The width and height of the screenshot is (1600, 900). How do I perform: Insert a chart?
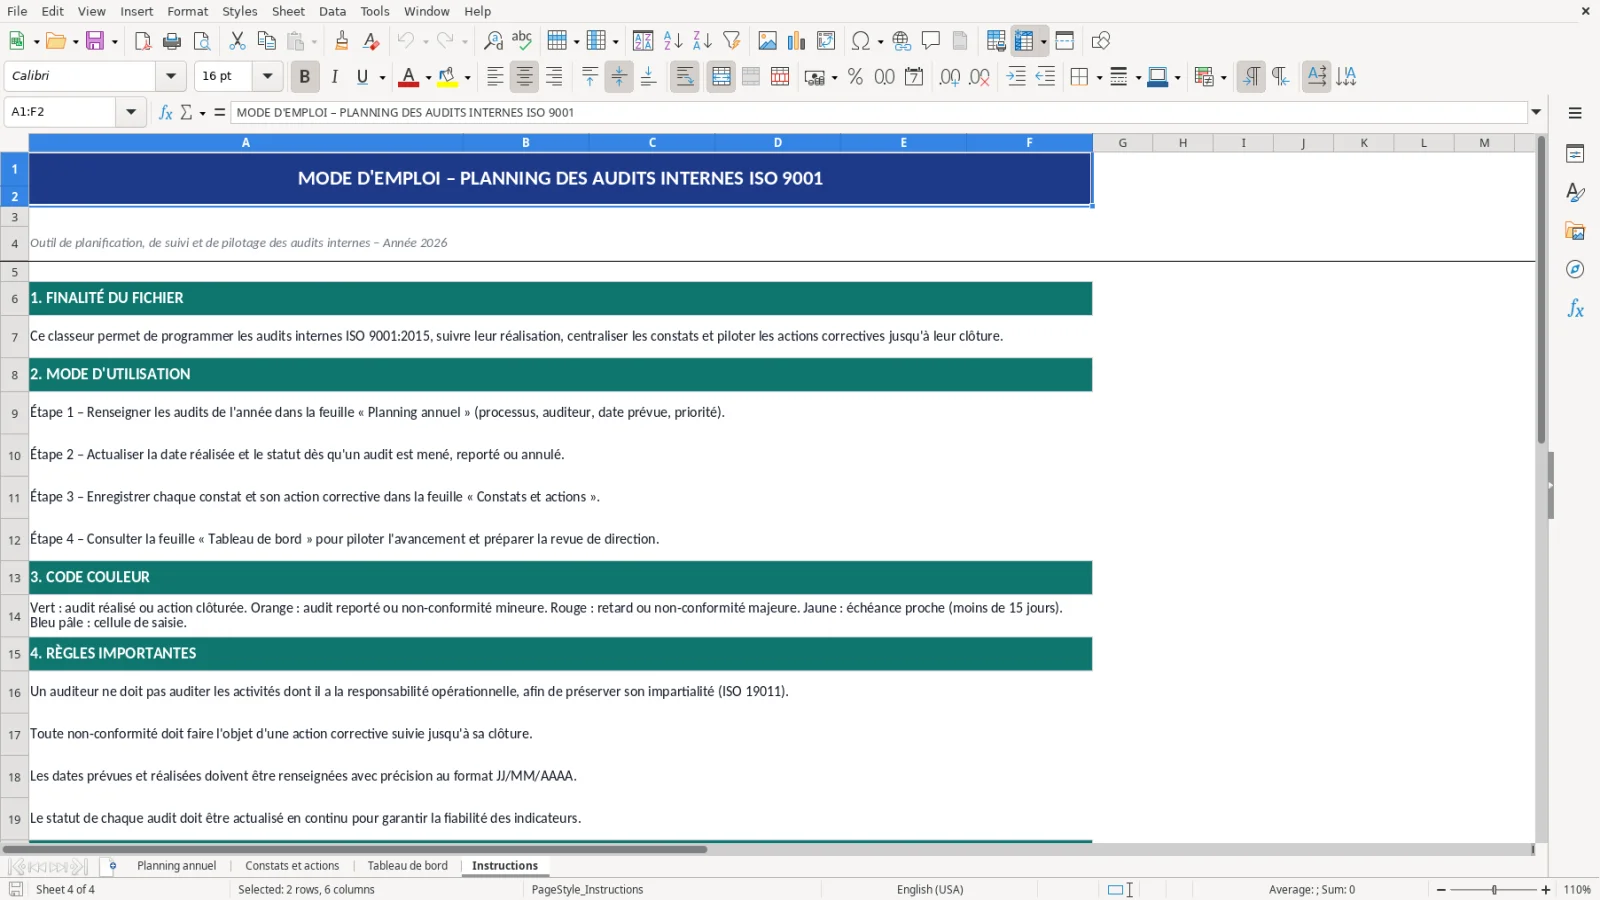(796, 41)
